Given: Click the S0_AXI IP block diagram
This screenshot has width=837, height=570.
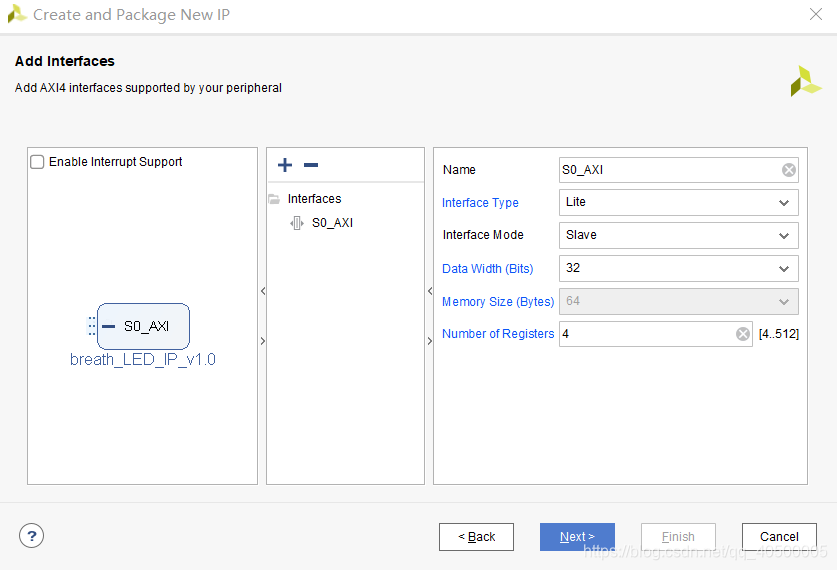Looking at the screenshot, I should (x=143, y=326).
